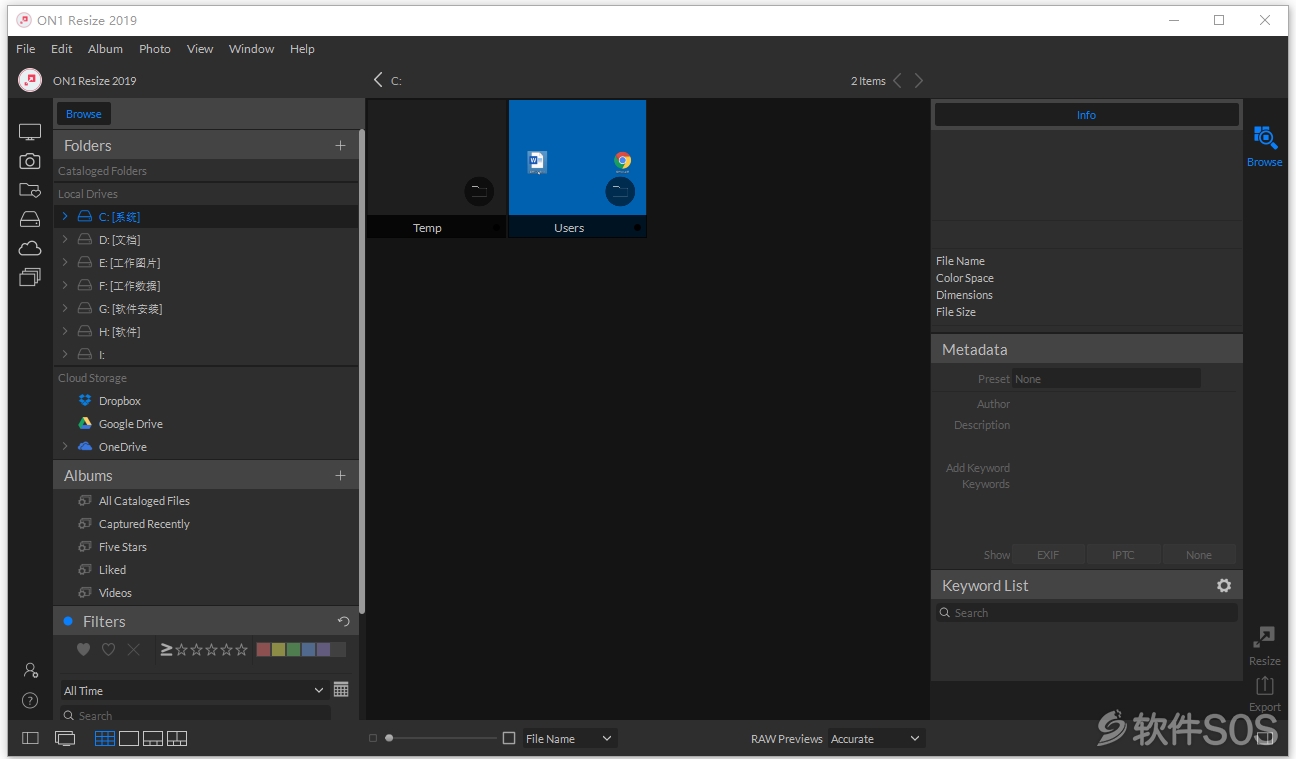The height and width of the screenshot is (759, 1296).
Task: Open Keyword List gear settings
Action: 1224,586
